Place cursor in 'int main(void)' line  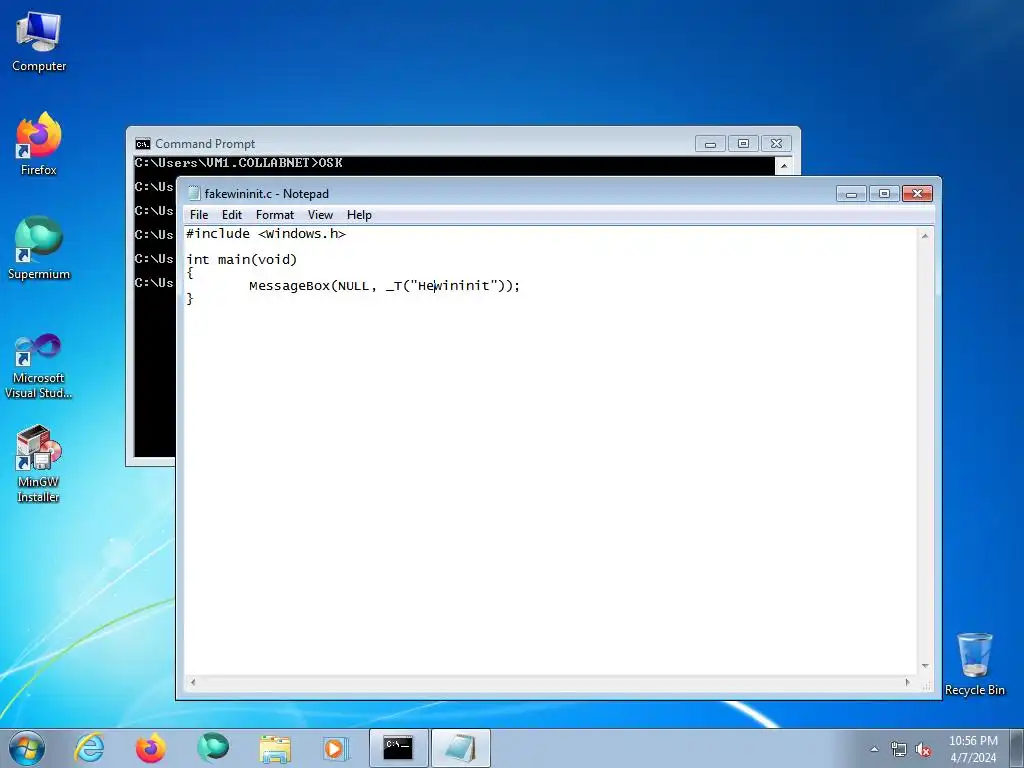coord(242,260)
